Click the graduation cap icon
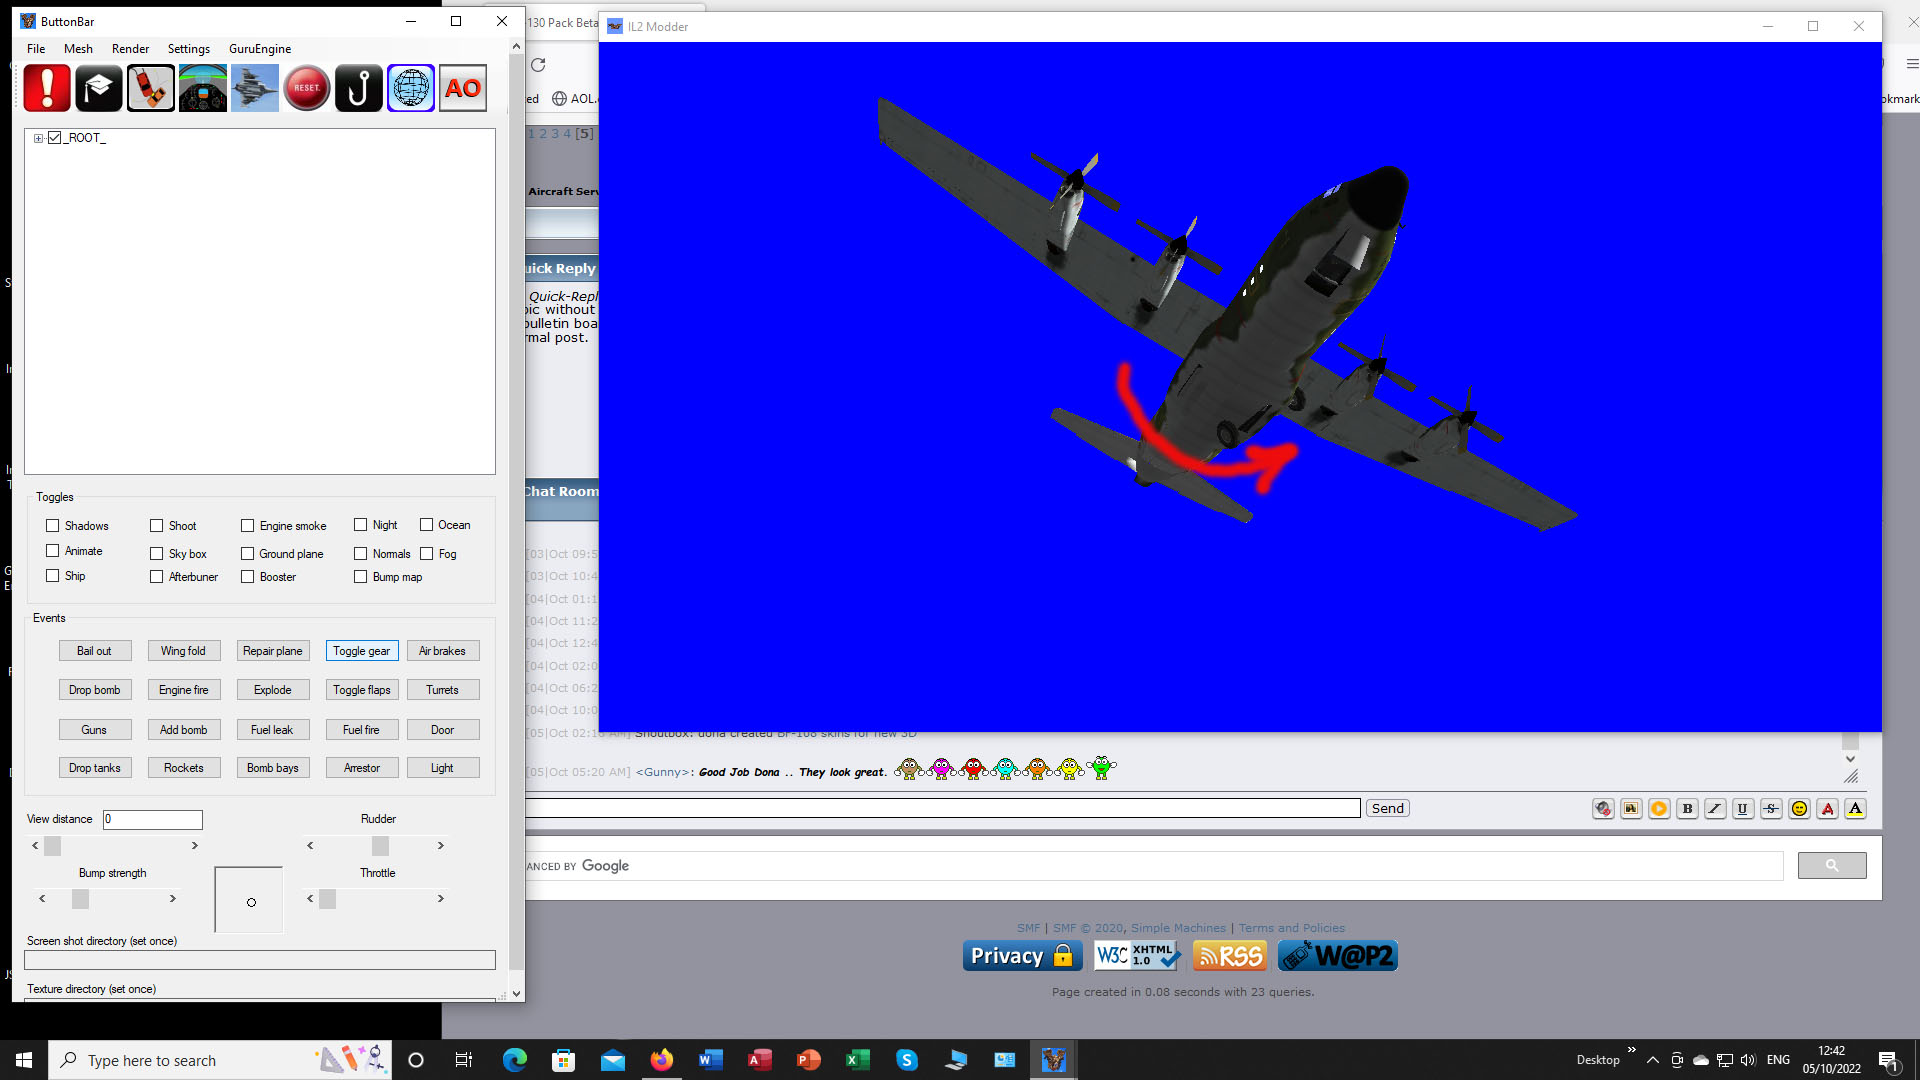 coord(98,88)
